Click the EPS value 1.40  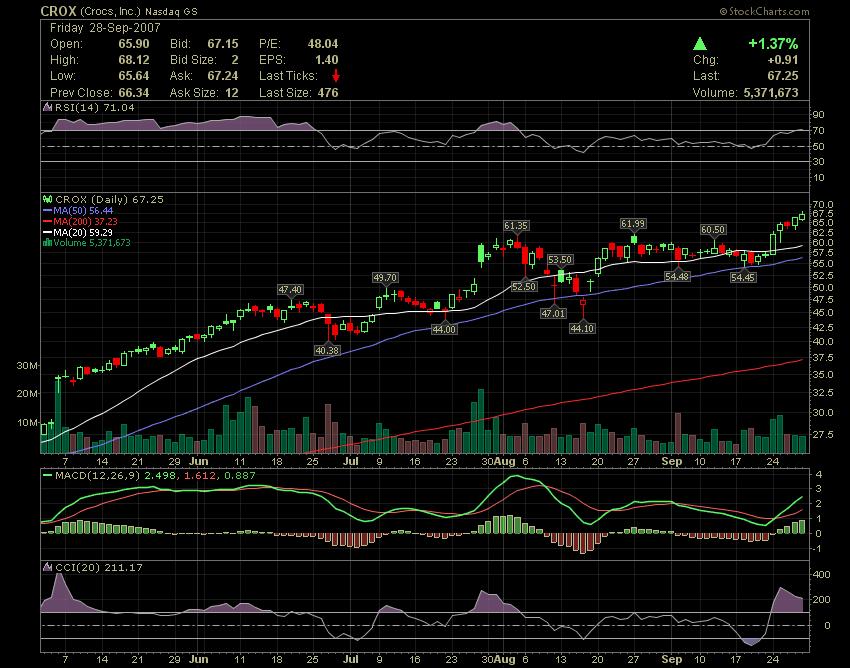tap(326, 60)
